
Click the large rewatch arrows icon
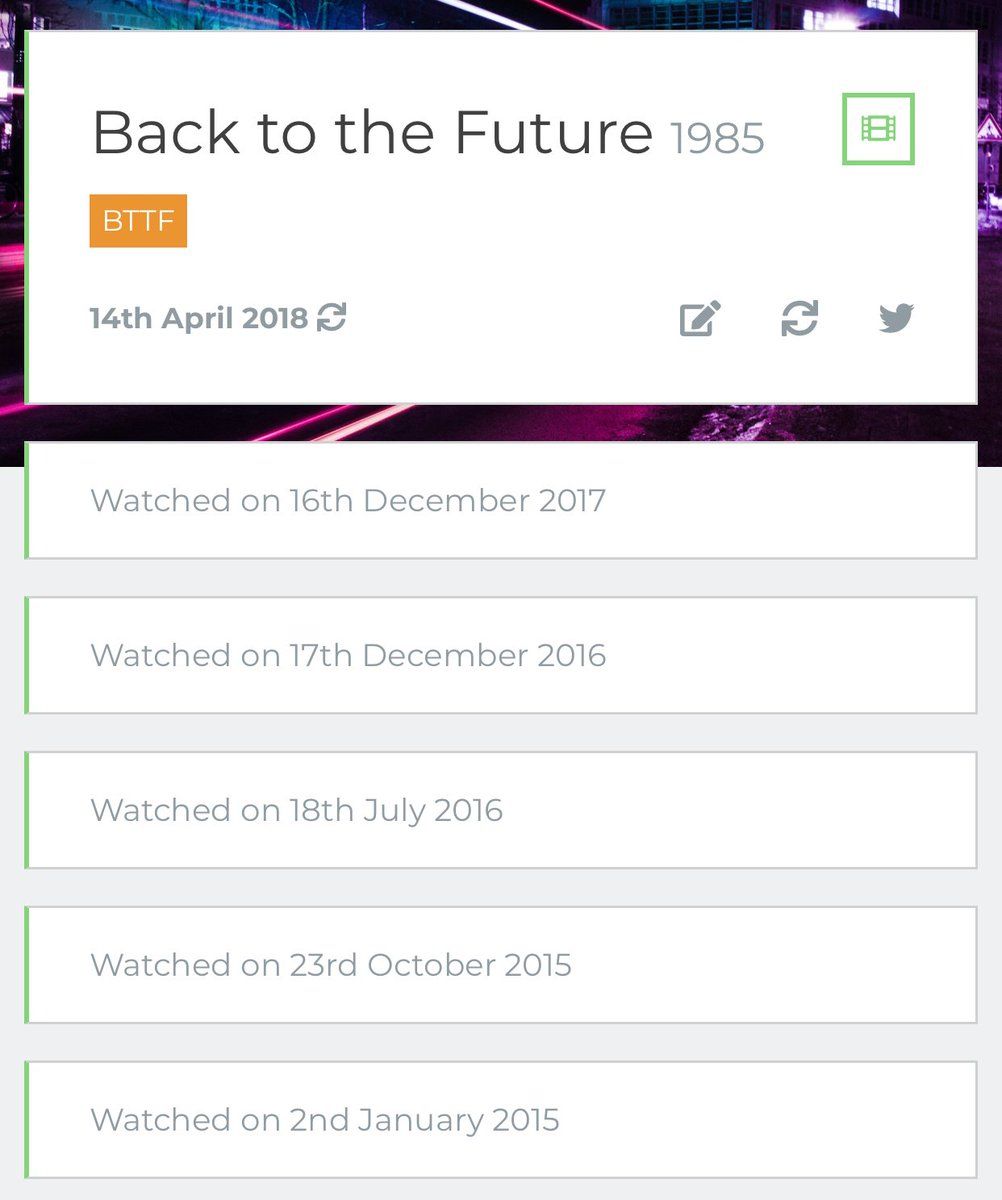799,319
